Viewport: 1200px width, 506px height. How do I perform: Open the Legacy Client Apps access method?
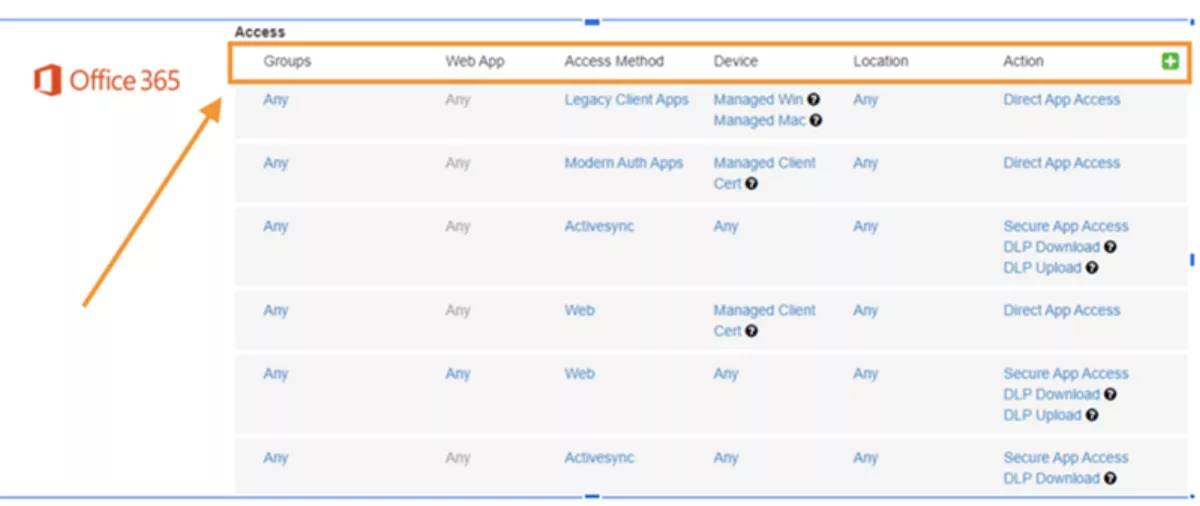click(x=626, y=100)
